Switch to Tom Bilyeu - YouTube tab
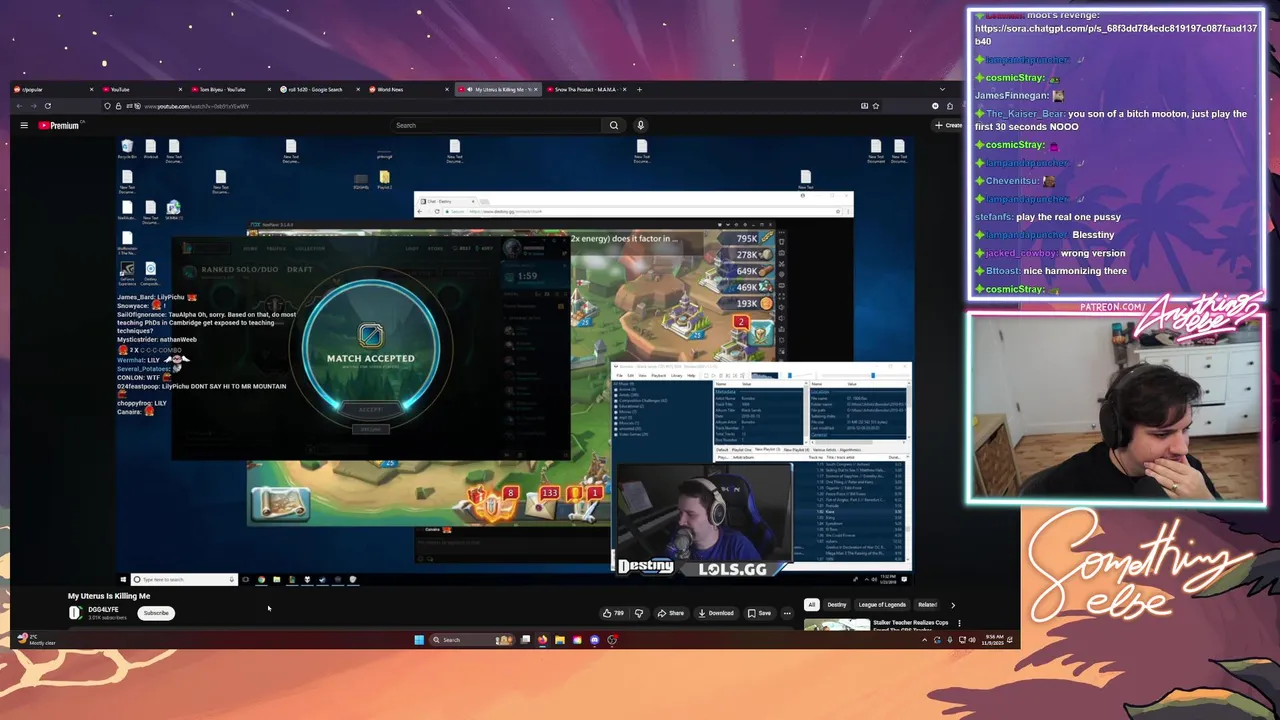 [232, 89]
